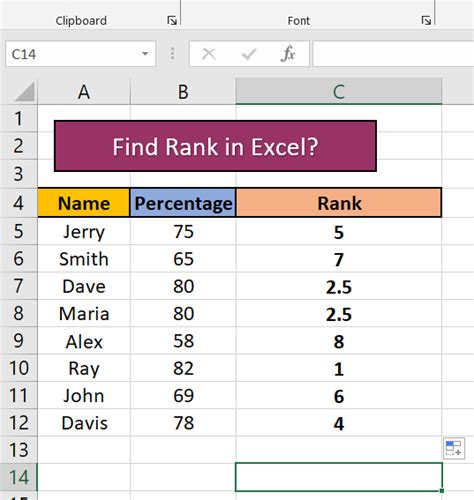
Task: Select Smith's rank cell 7
Action: click(339, 259)
